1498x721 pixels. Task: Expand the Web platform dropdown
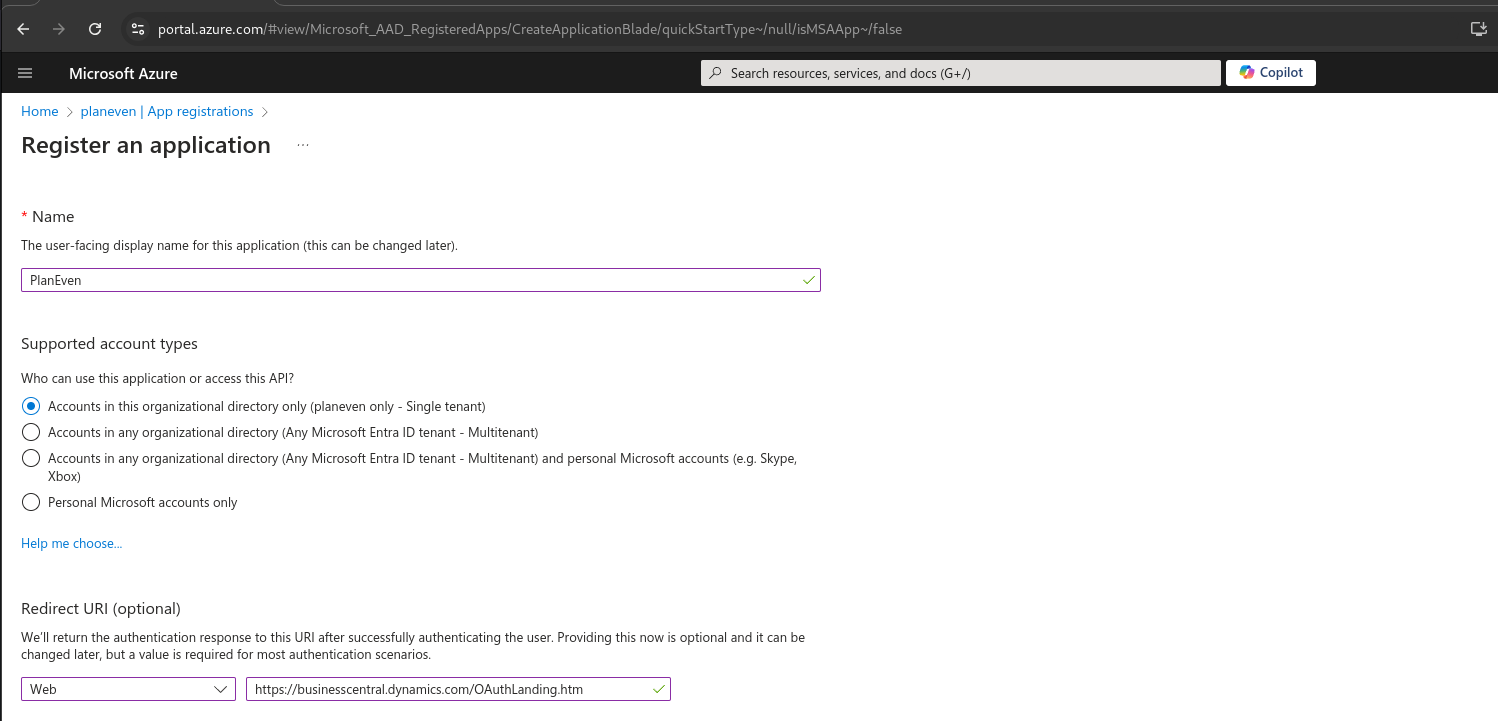pyautogui.click(x=128, y=689)
